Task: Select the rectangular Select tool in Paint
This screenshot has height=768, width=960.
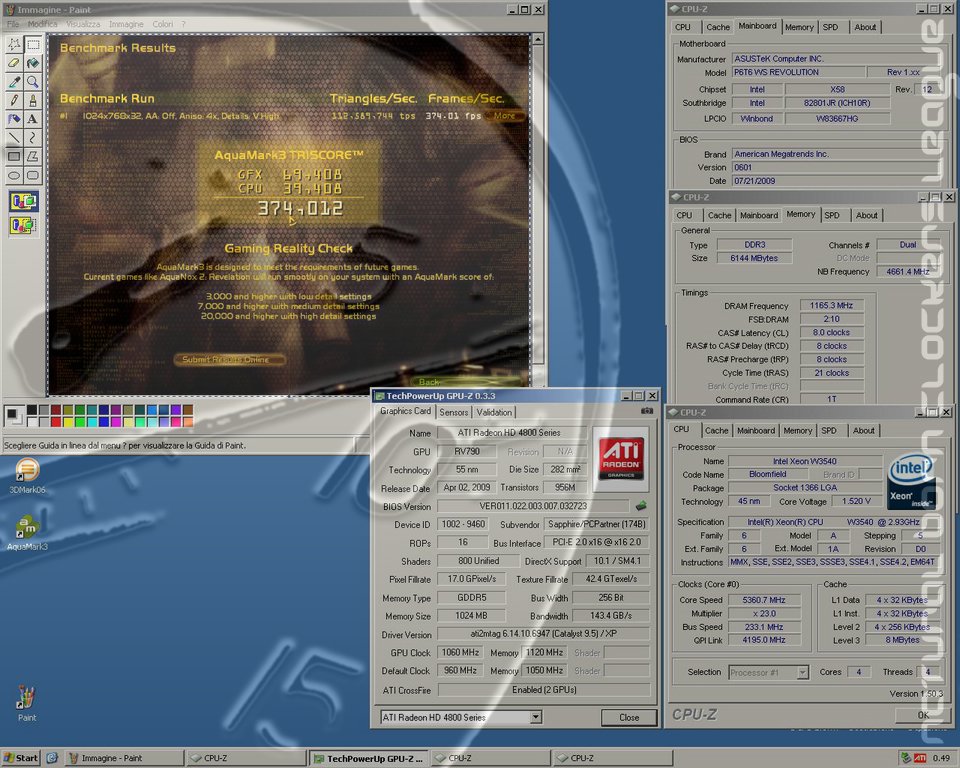Action: click(33, 44)
